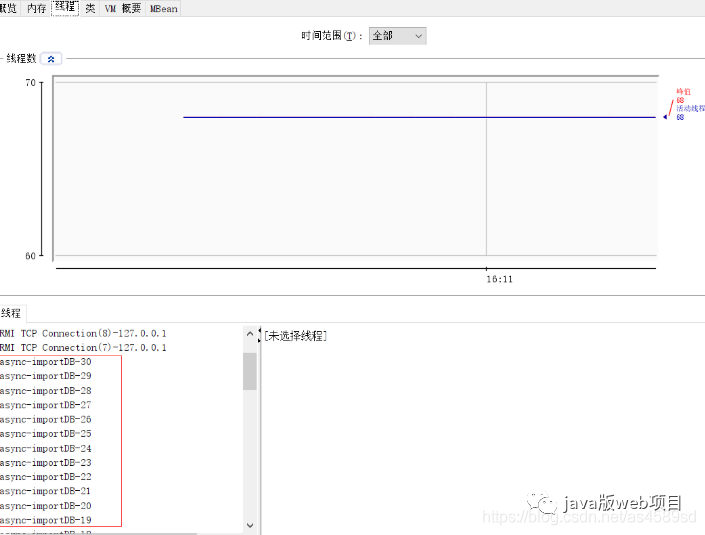Switch to the MBean tab
Screen dimensions: 705x535
(x=163, y=8)
